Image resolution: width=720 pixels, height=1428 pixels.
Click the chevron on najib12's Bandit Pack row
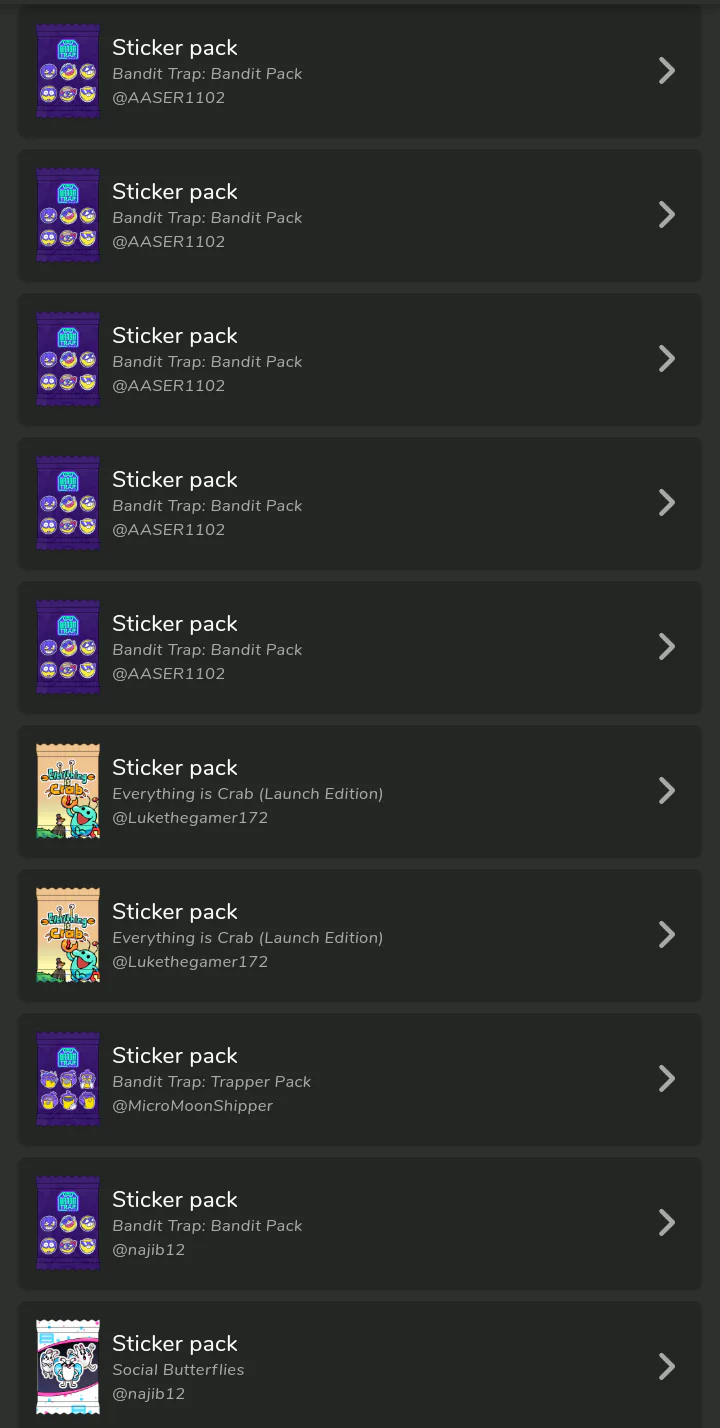click(667, 1222)
